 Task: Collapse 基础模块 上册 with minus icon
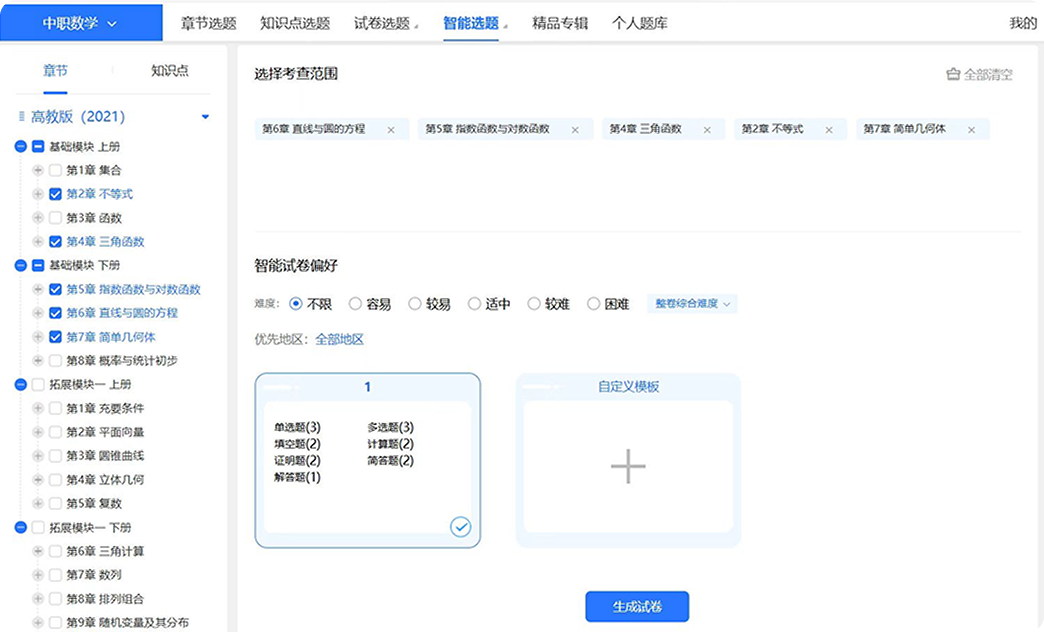[x=21, y=147]
